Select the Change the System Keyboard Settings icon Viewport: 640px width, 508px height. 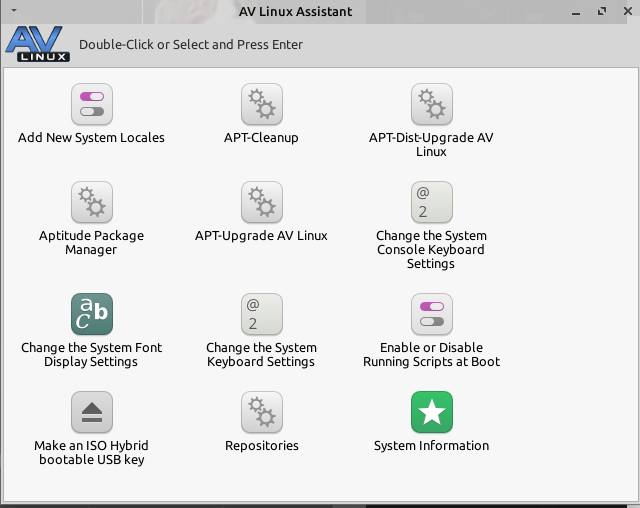click(x=262, y=314)
